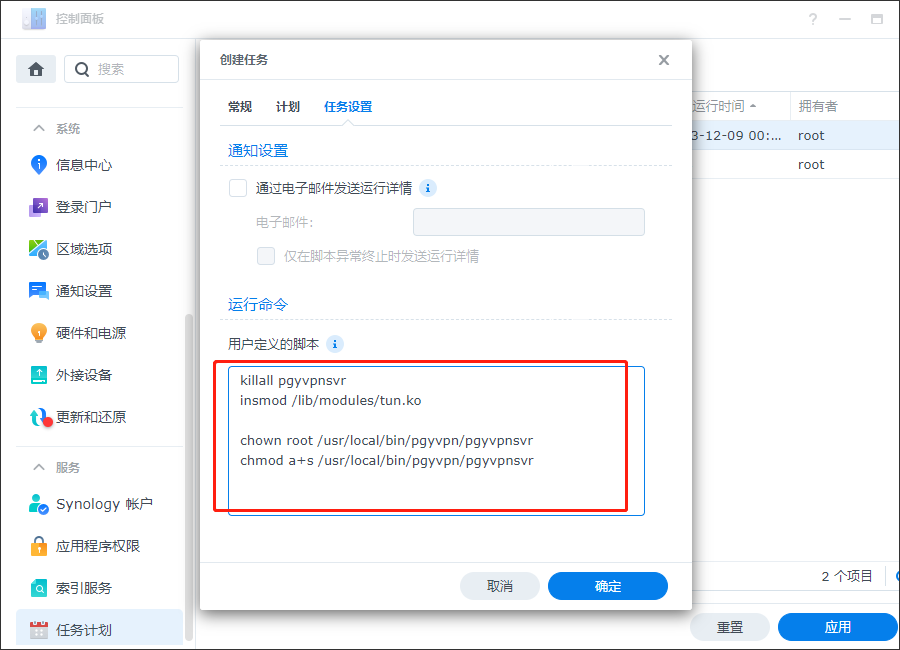Enable 通过电子邮件发送运行详情 checkbox
The height and width of the screenshot is (650, 900).
point(238,188)
